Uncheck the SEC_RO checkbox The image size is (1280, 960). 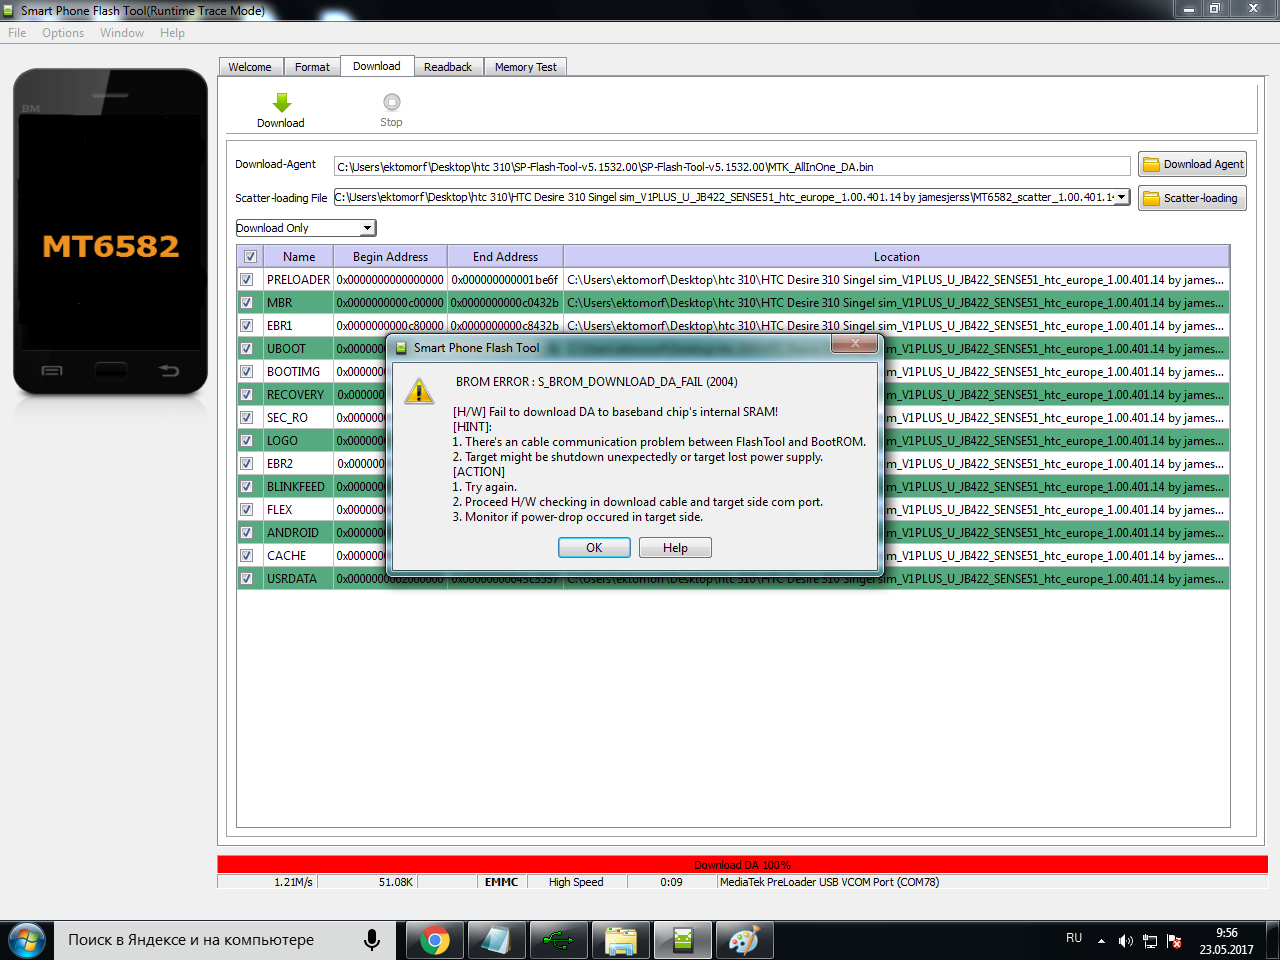point(246,418)
